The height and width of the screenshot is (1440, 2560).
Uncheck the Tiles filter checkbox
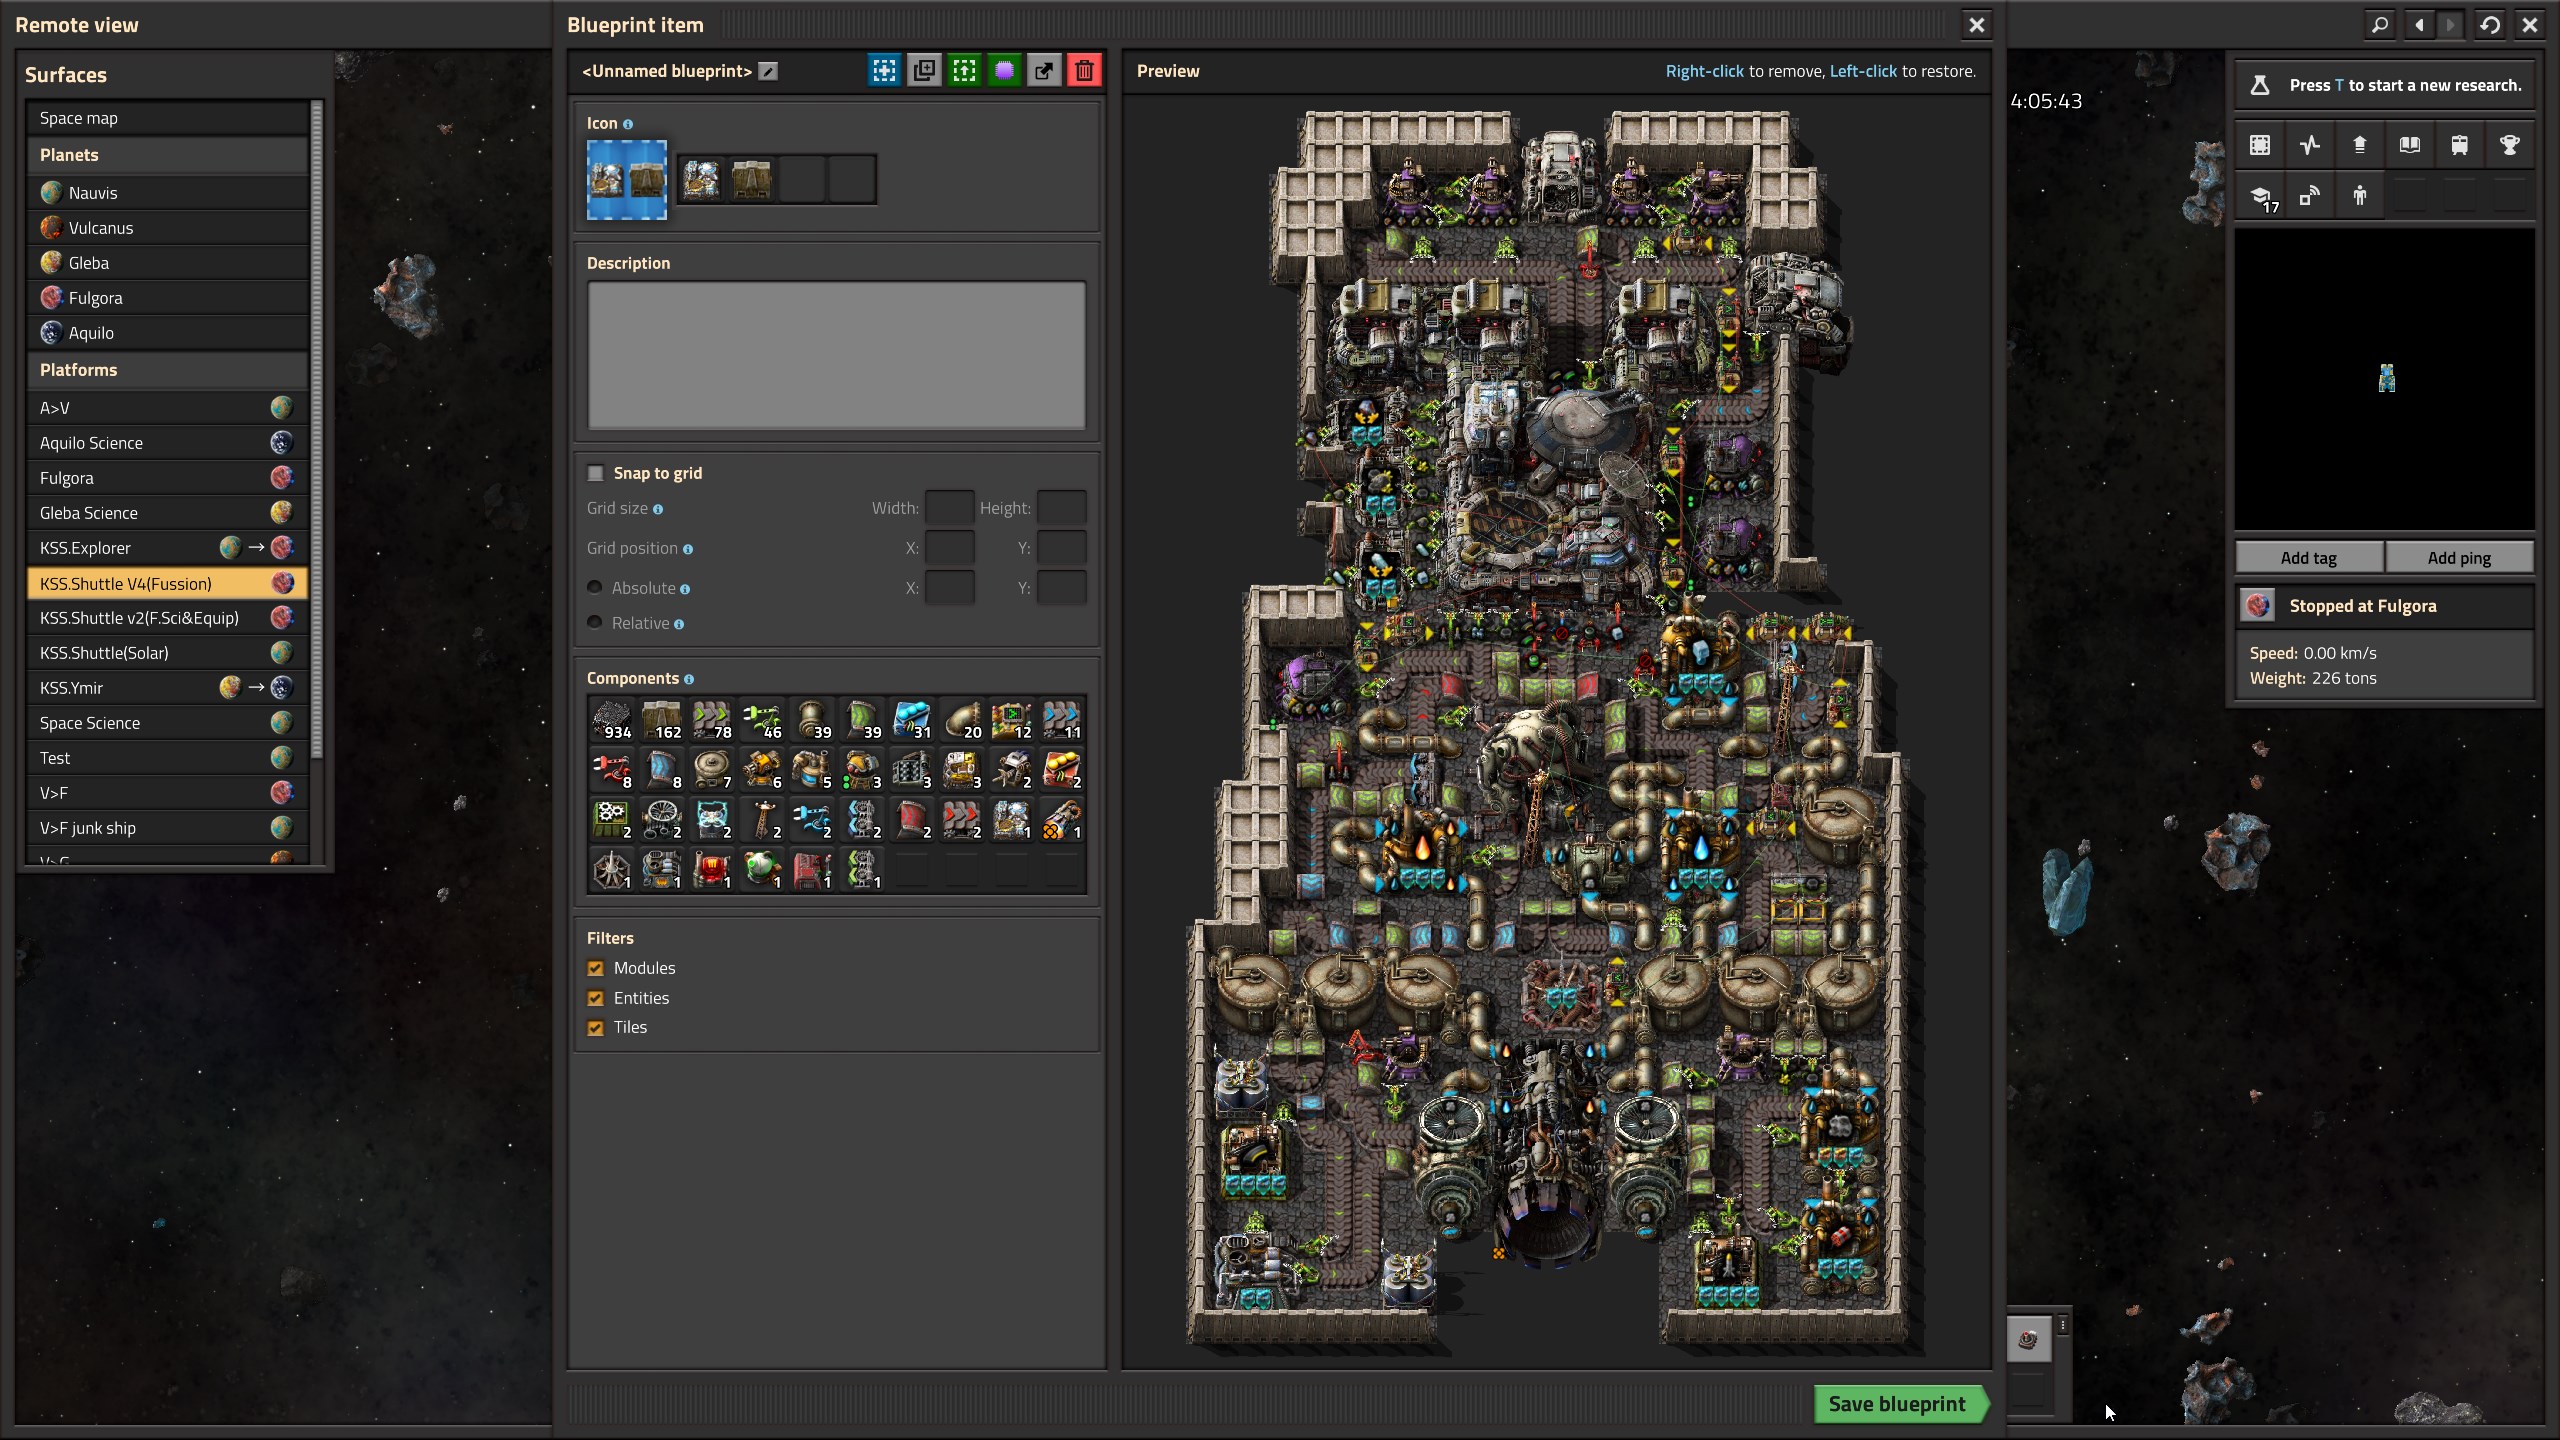click(x=596, y=1028)
